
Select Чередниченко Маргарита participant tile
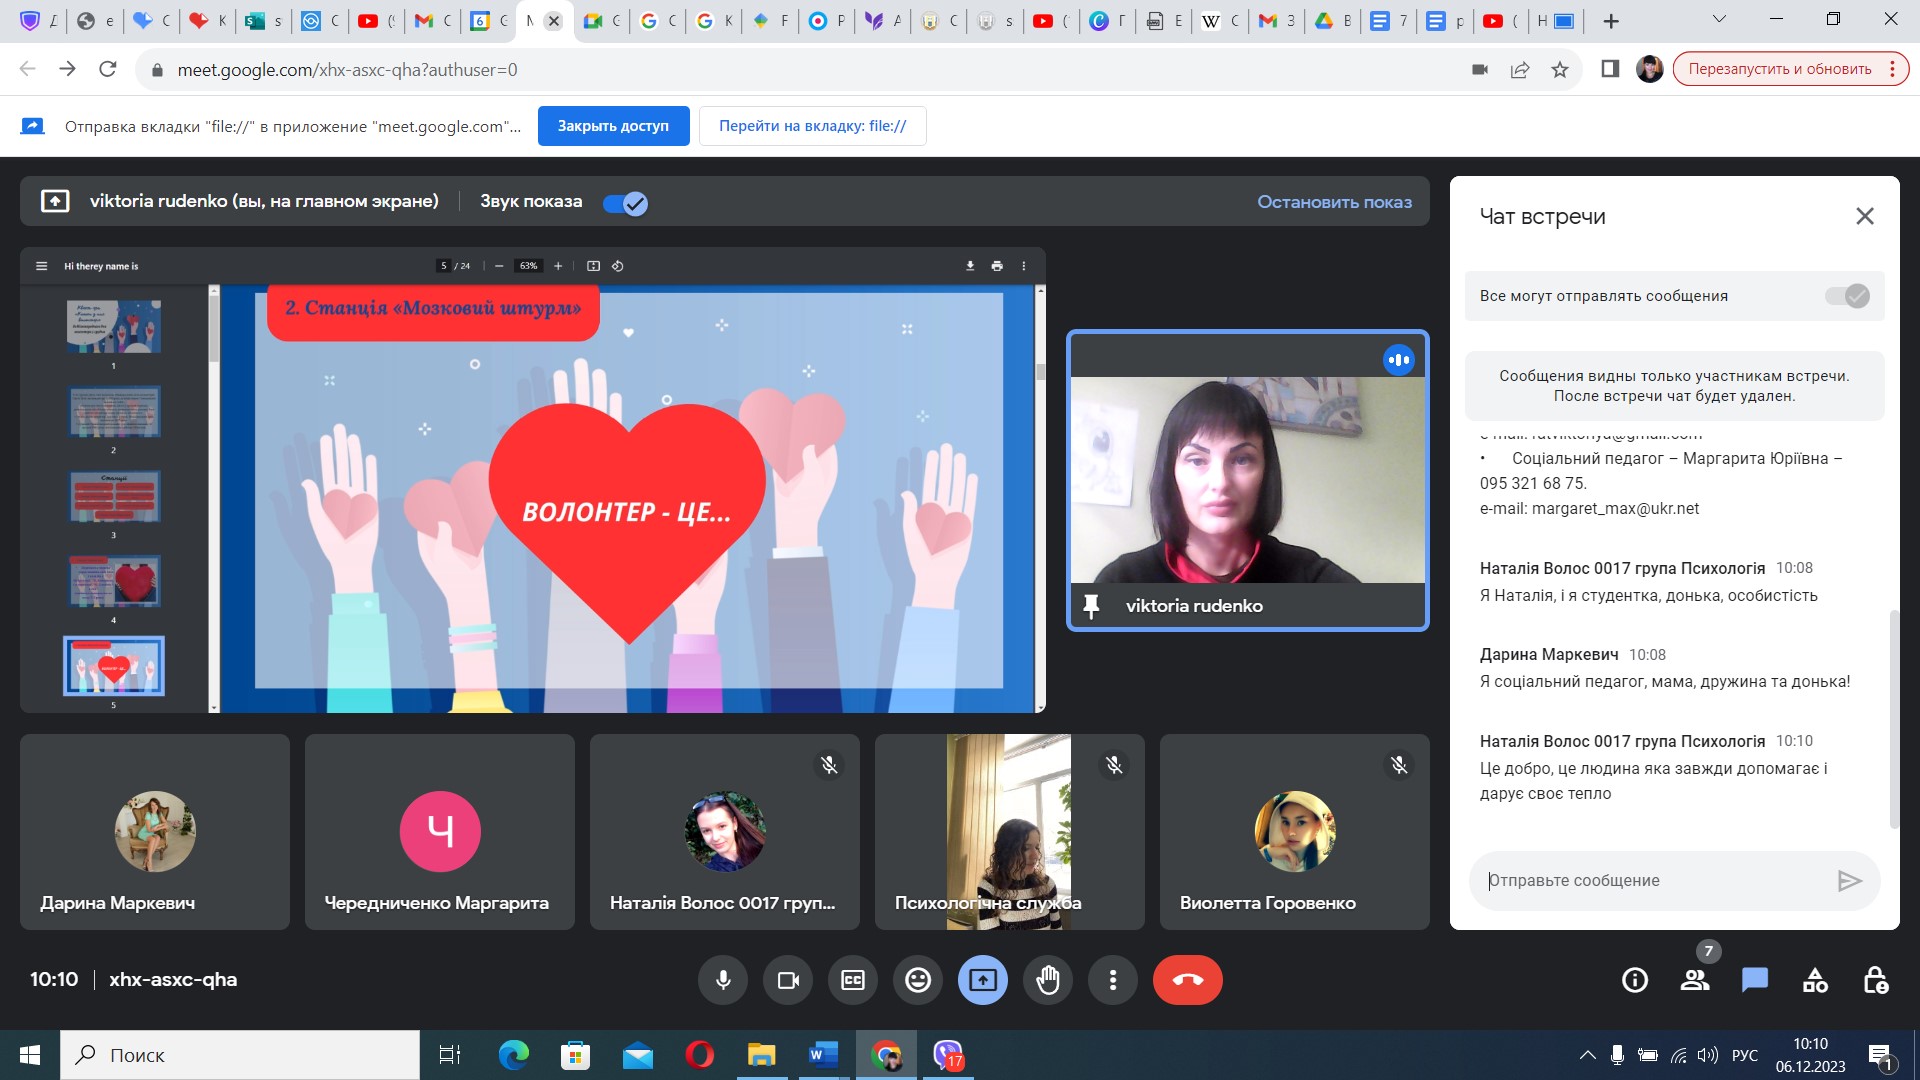pos(440,832)
